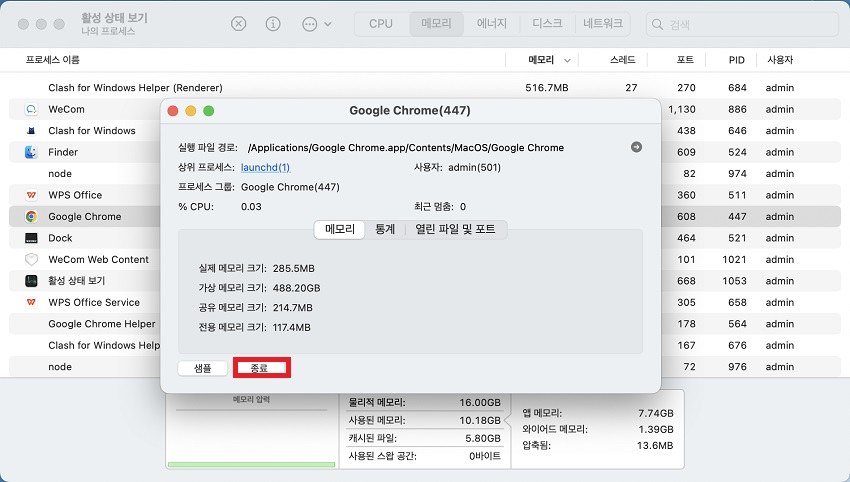Image resolution: width=850 pixels, height=482 pixels.
Task: Expand the chevron next to the ellipsis icon
Action: [328, 24]
